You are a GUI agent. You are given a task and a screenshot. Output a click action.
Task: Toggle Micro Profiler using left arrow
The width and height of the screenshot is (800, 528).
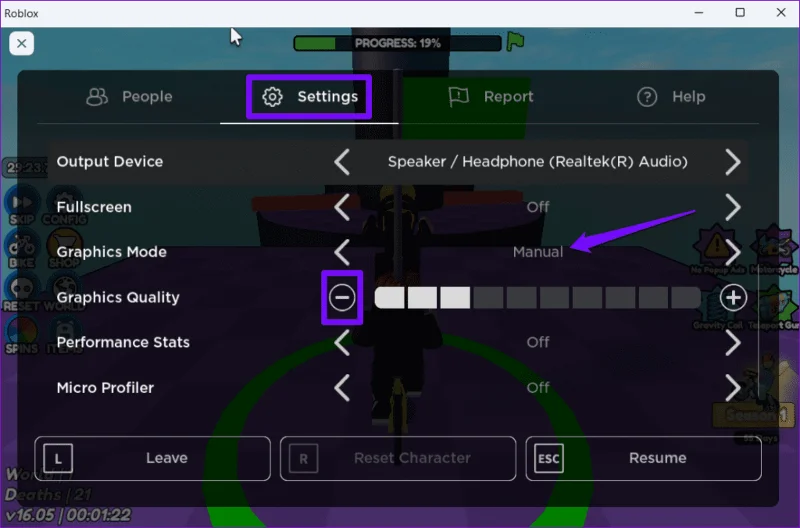[x=342, y=388]
